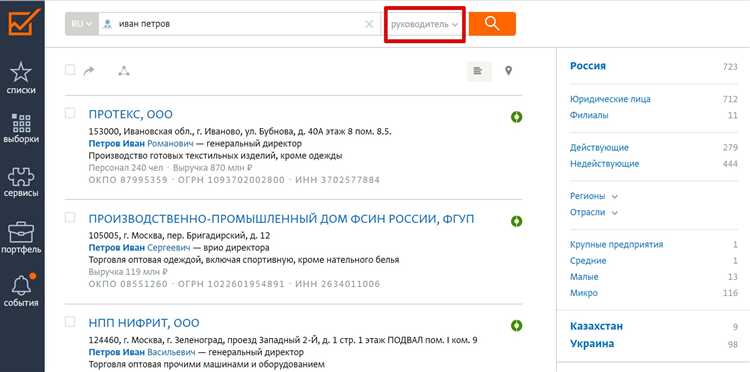Expand the Отрасли filter
750x372 pixels.
(x=594, y=212)
